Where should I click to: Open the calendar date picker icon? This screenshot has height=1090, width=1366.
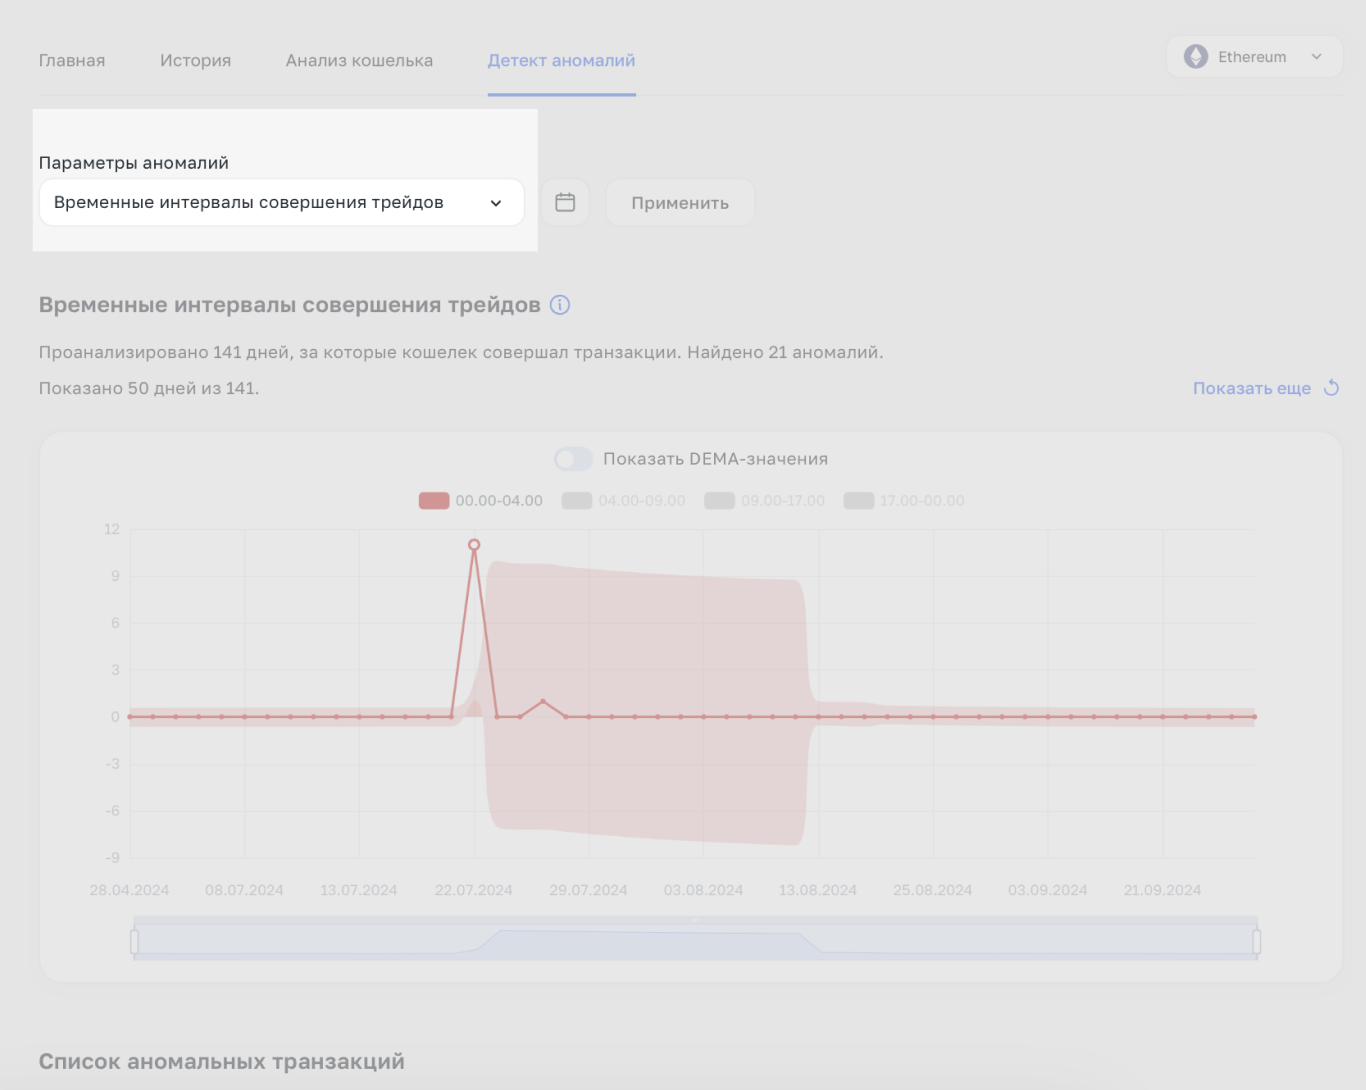(x=565, y=202)
